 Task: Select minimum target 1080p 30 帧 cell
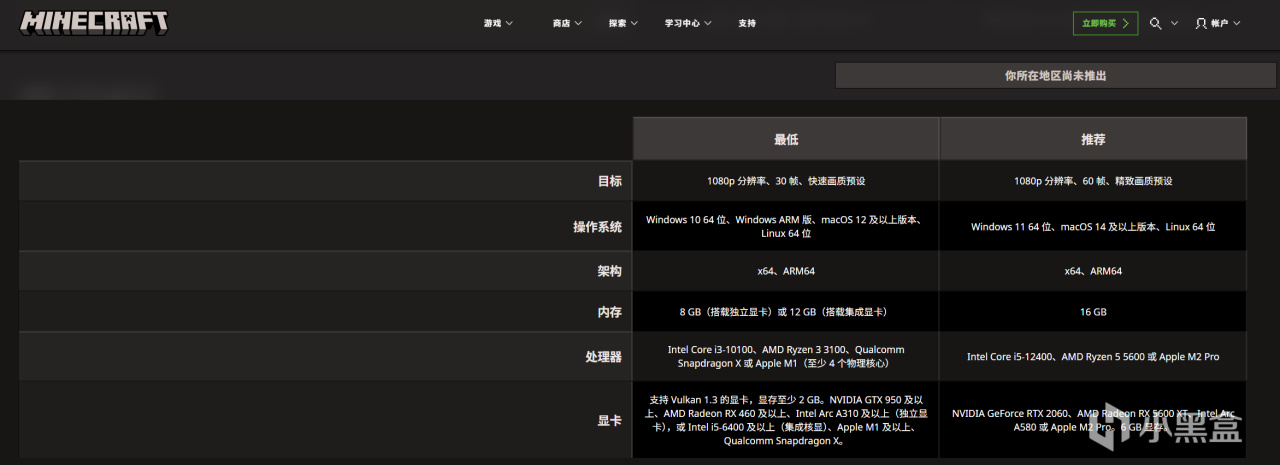786,181
